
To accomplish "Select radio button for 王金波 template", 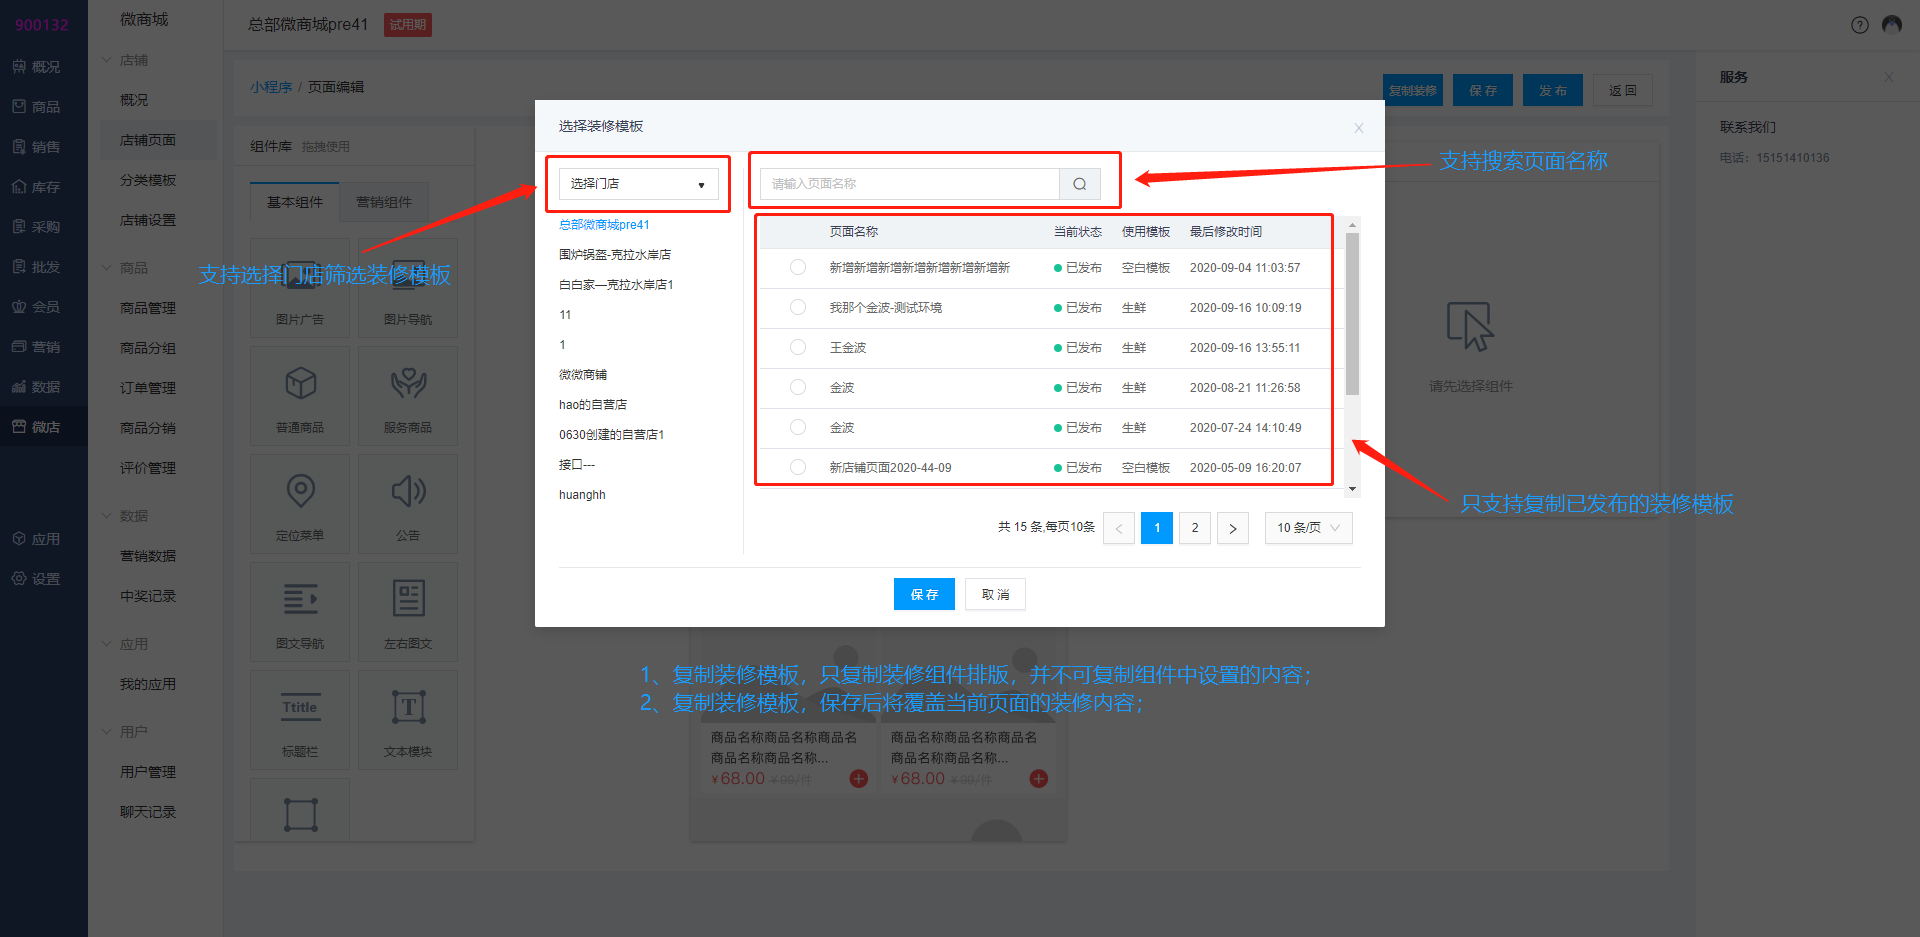I will click(798, 347).
